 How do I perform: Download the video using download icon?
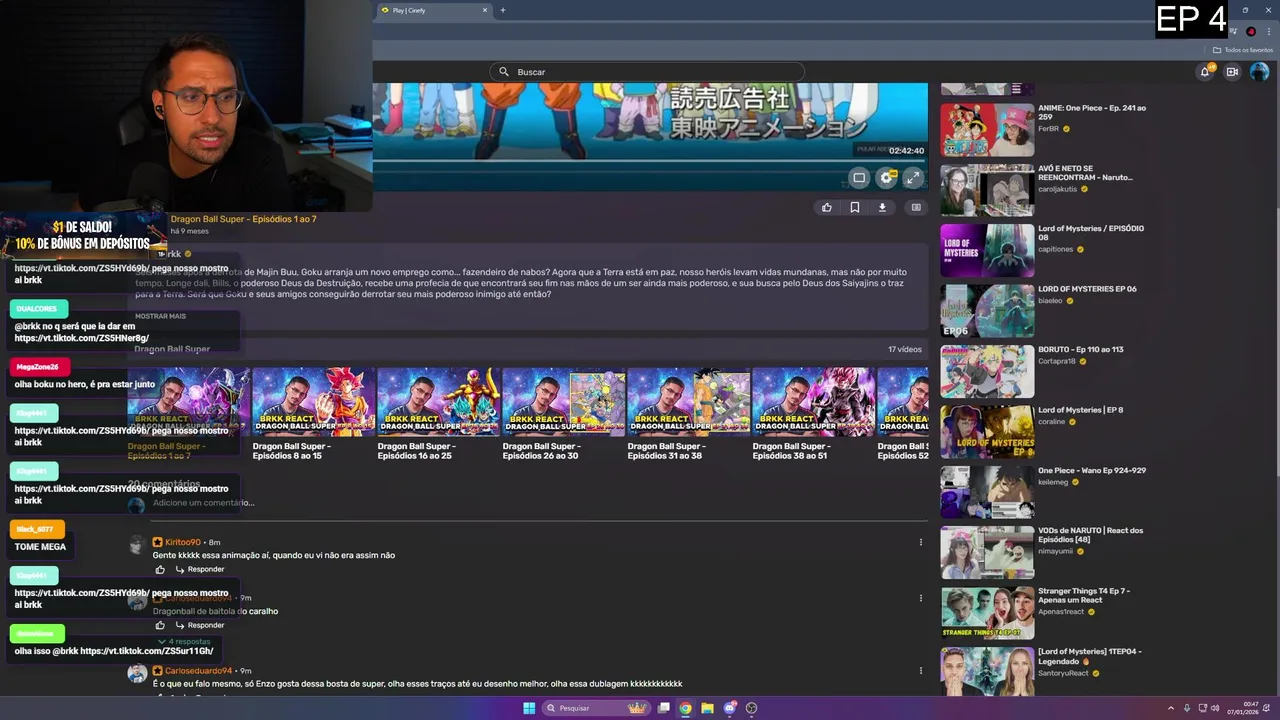click(882, 208)
